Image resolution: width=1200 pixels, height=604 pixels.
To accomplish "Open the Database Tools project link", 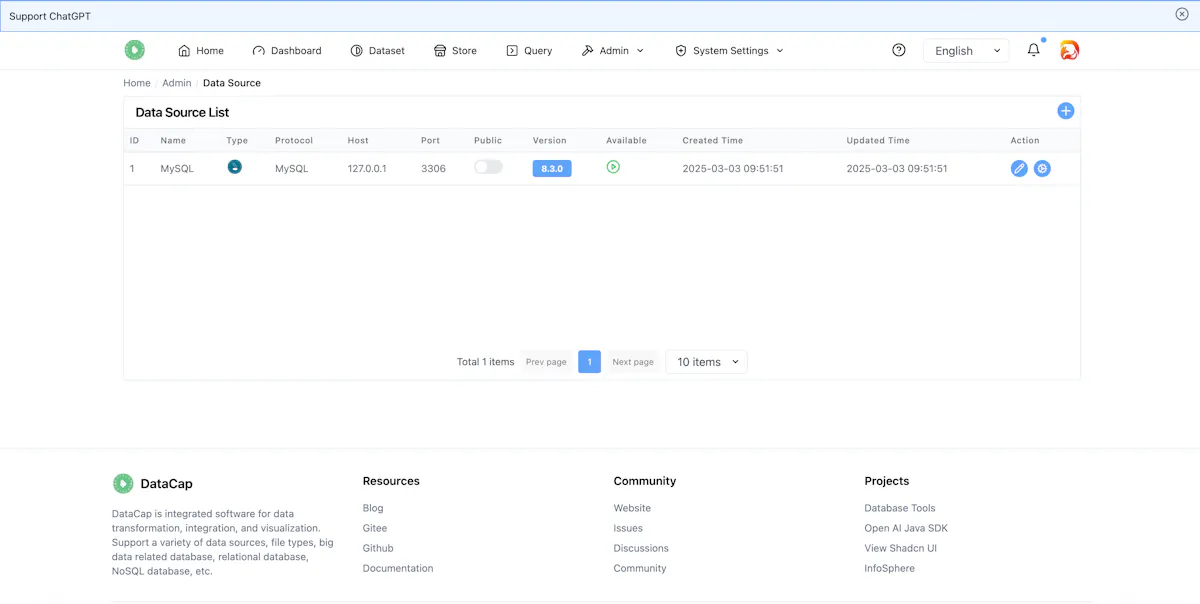I will (x=900, y=508).
